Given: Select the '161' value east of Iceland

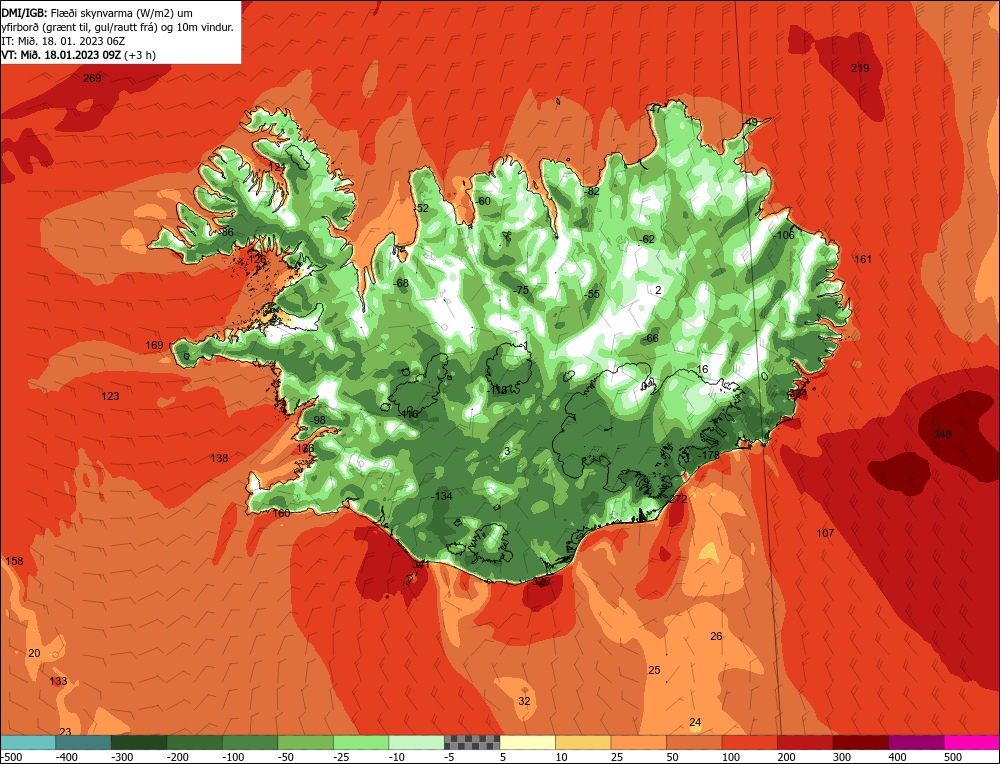Looking at the screenshot, I should pos(862,259).
